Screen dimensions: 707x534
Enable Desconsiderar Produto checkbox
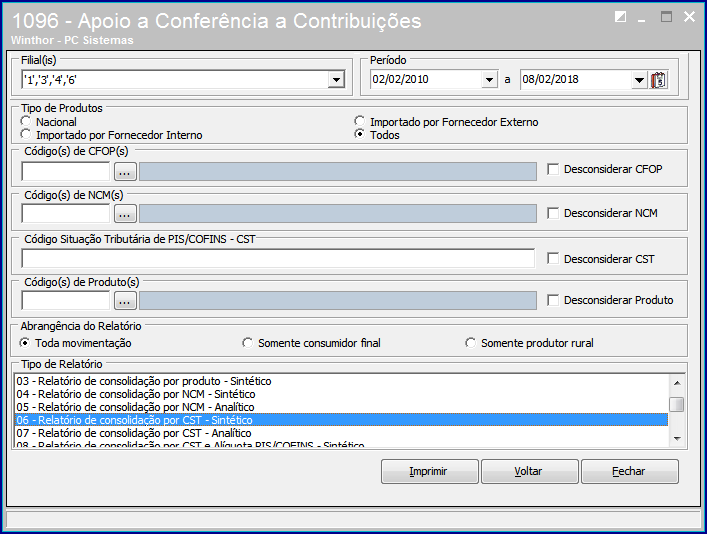pos(553,300)
